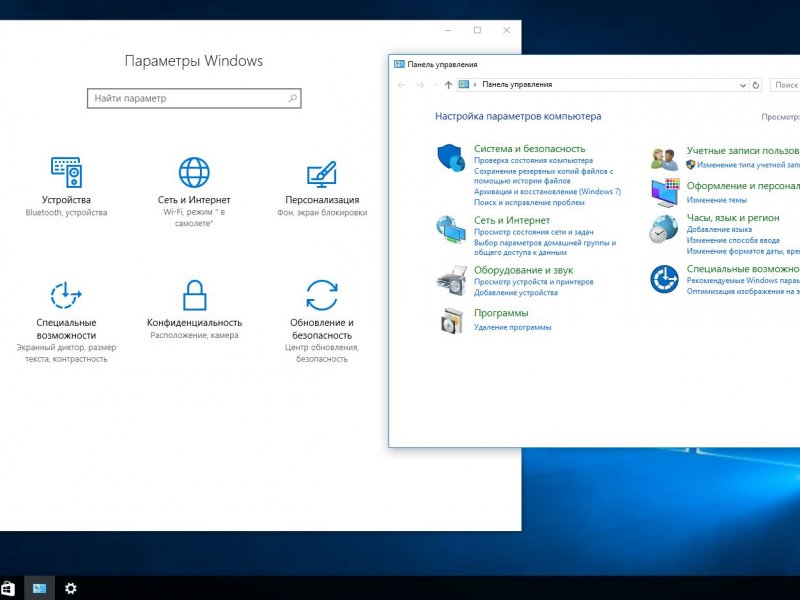This screenshot has width=800, height=600.
Task: Open the recent locations dropdown arrow
Action: (435, 85)
